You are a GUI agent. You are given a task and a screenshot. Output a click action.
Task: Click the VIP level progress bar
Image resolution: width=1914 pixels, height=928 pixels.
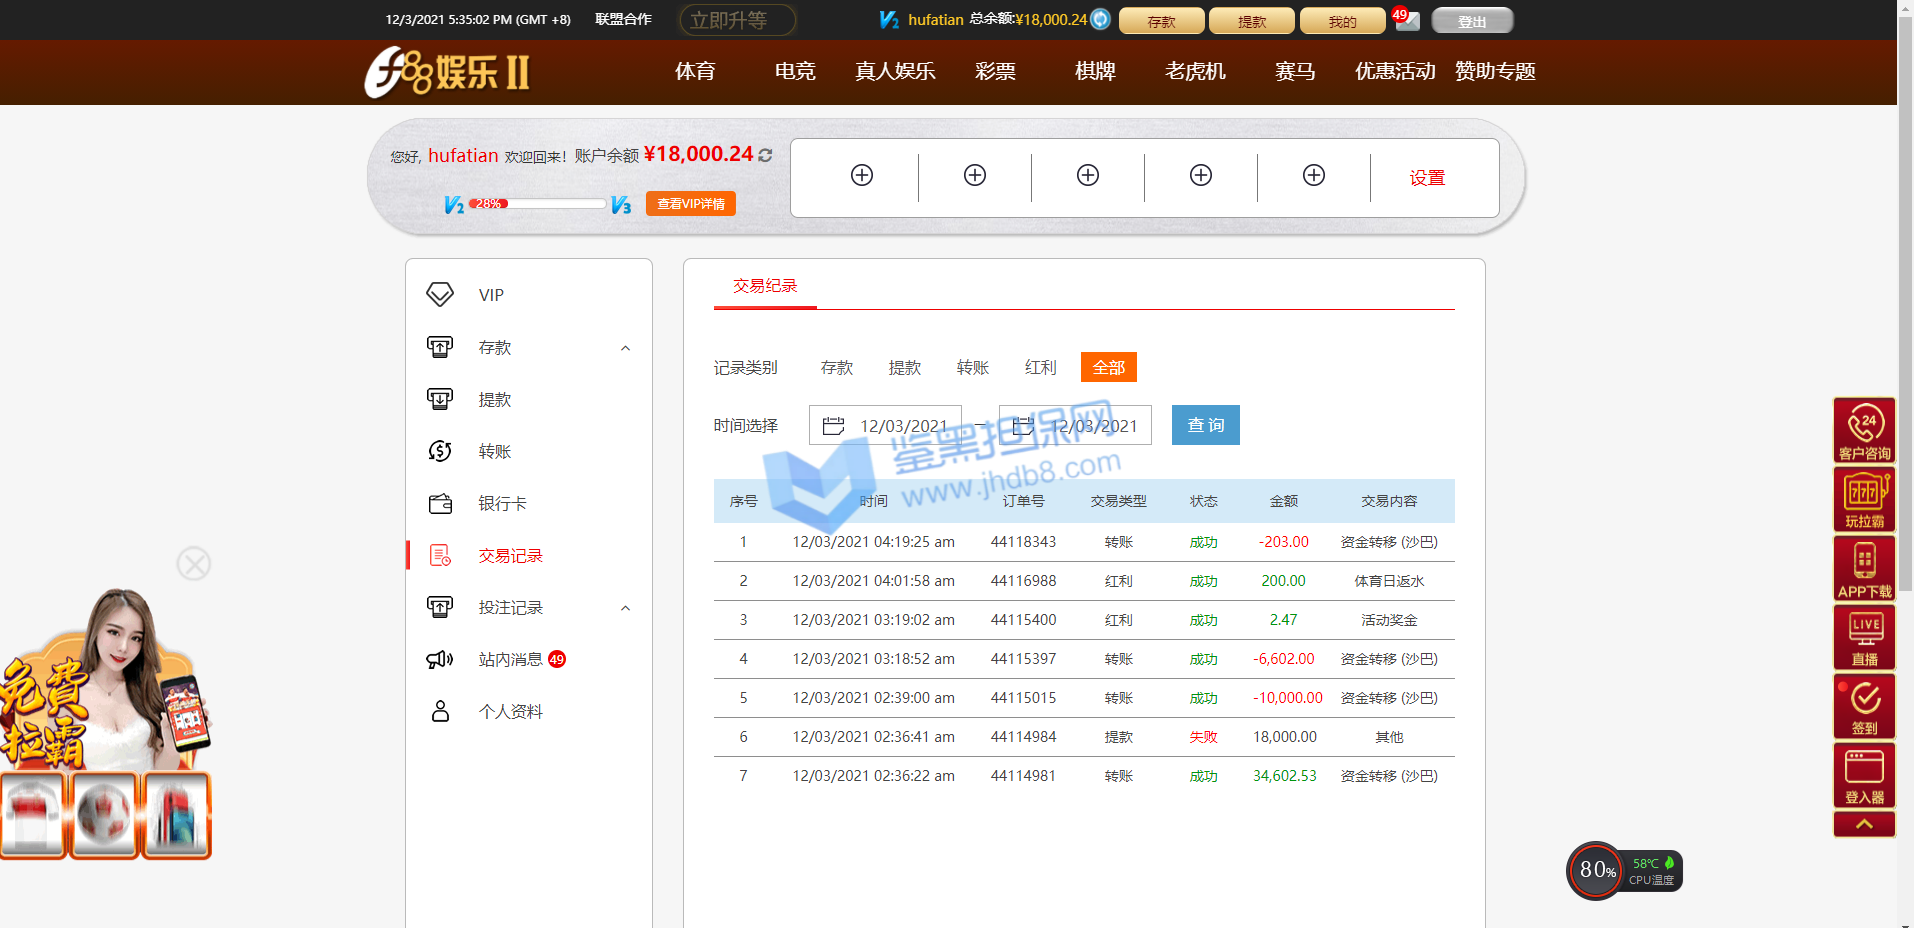click(540, 204)
